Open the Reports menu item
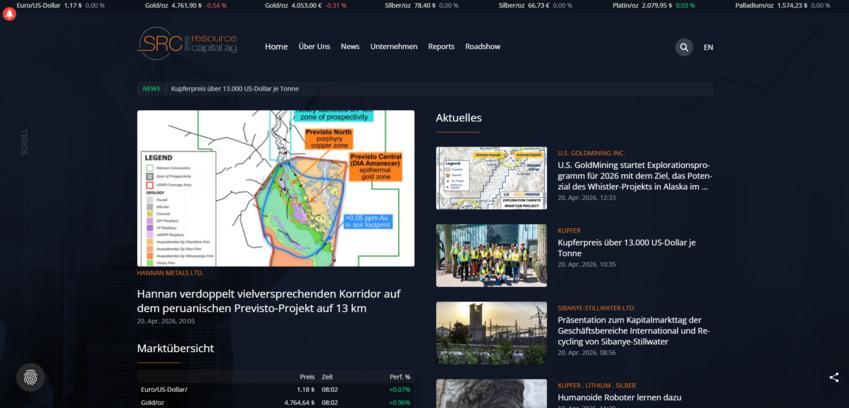Image resolution: width=849 pixels, height=408 pixels. 441,47
